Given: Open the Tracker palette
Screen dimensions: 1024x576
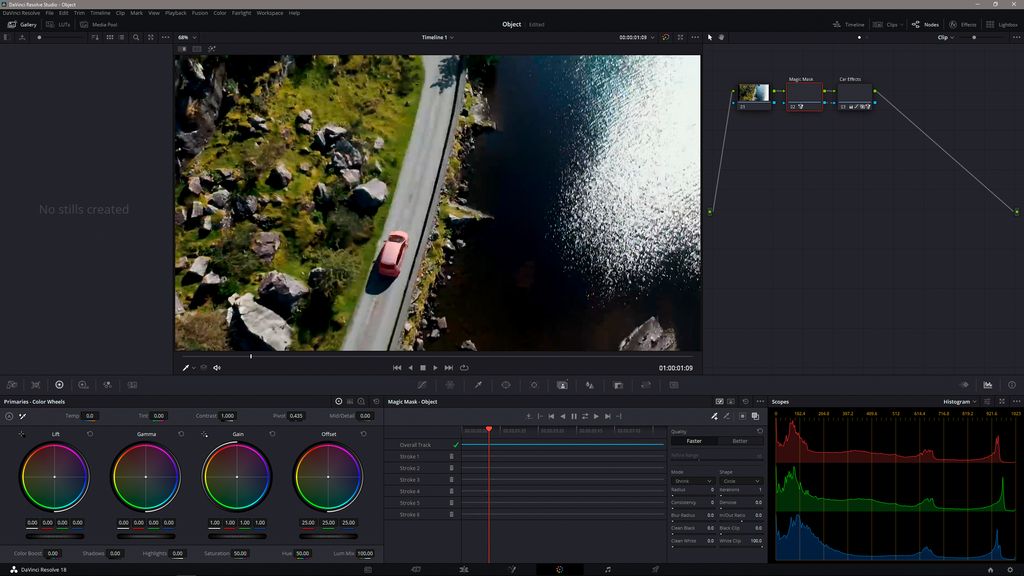Looking at the screenshot, I should [x=533, y=384].
